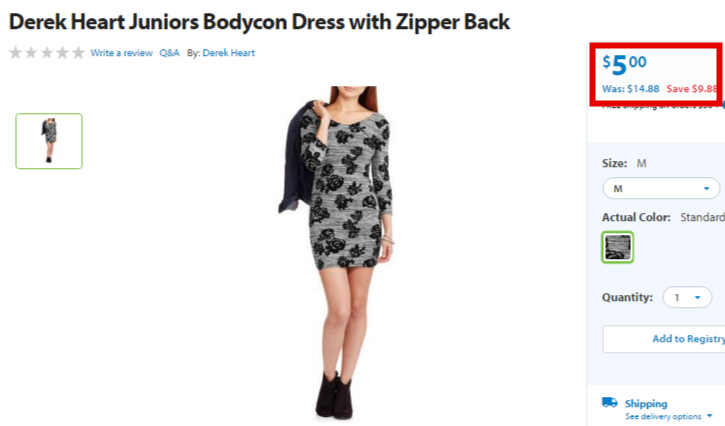This screenshot has width=725, height=426.
Task: Click the Shipping truck icon
Action: click(609, 402)
